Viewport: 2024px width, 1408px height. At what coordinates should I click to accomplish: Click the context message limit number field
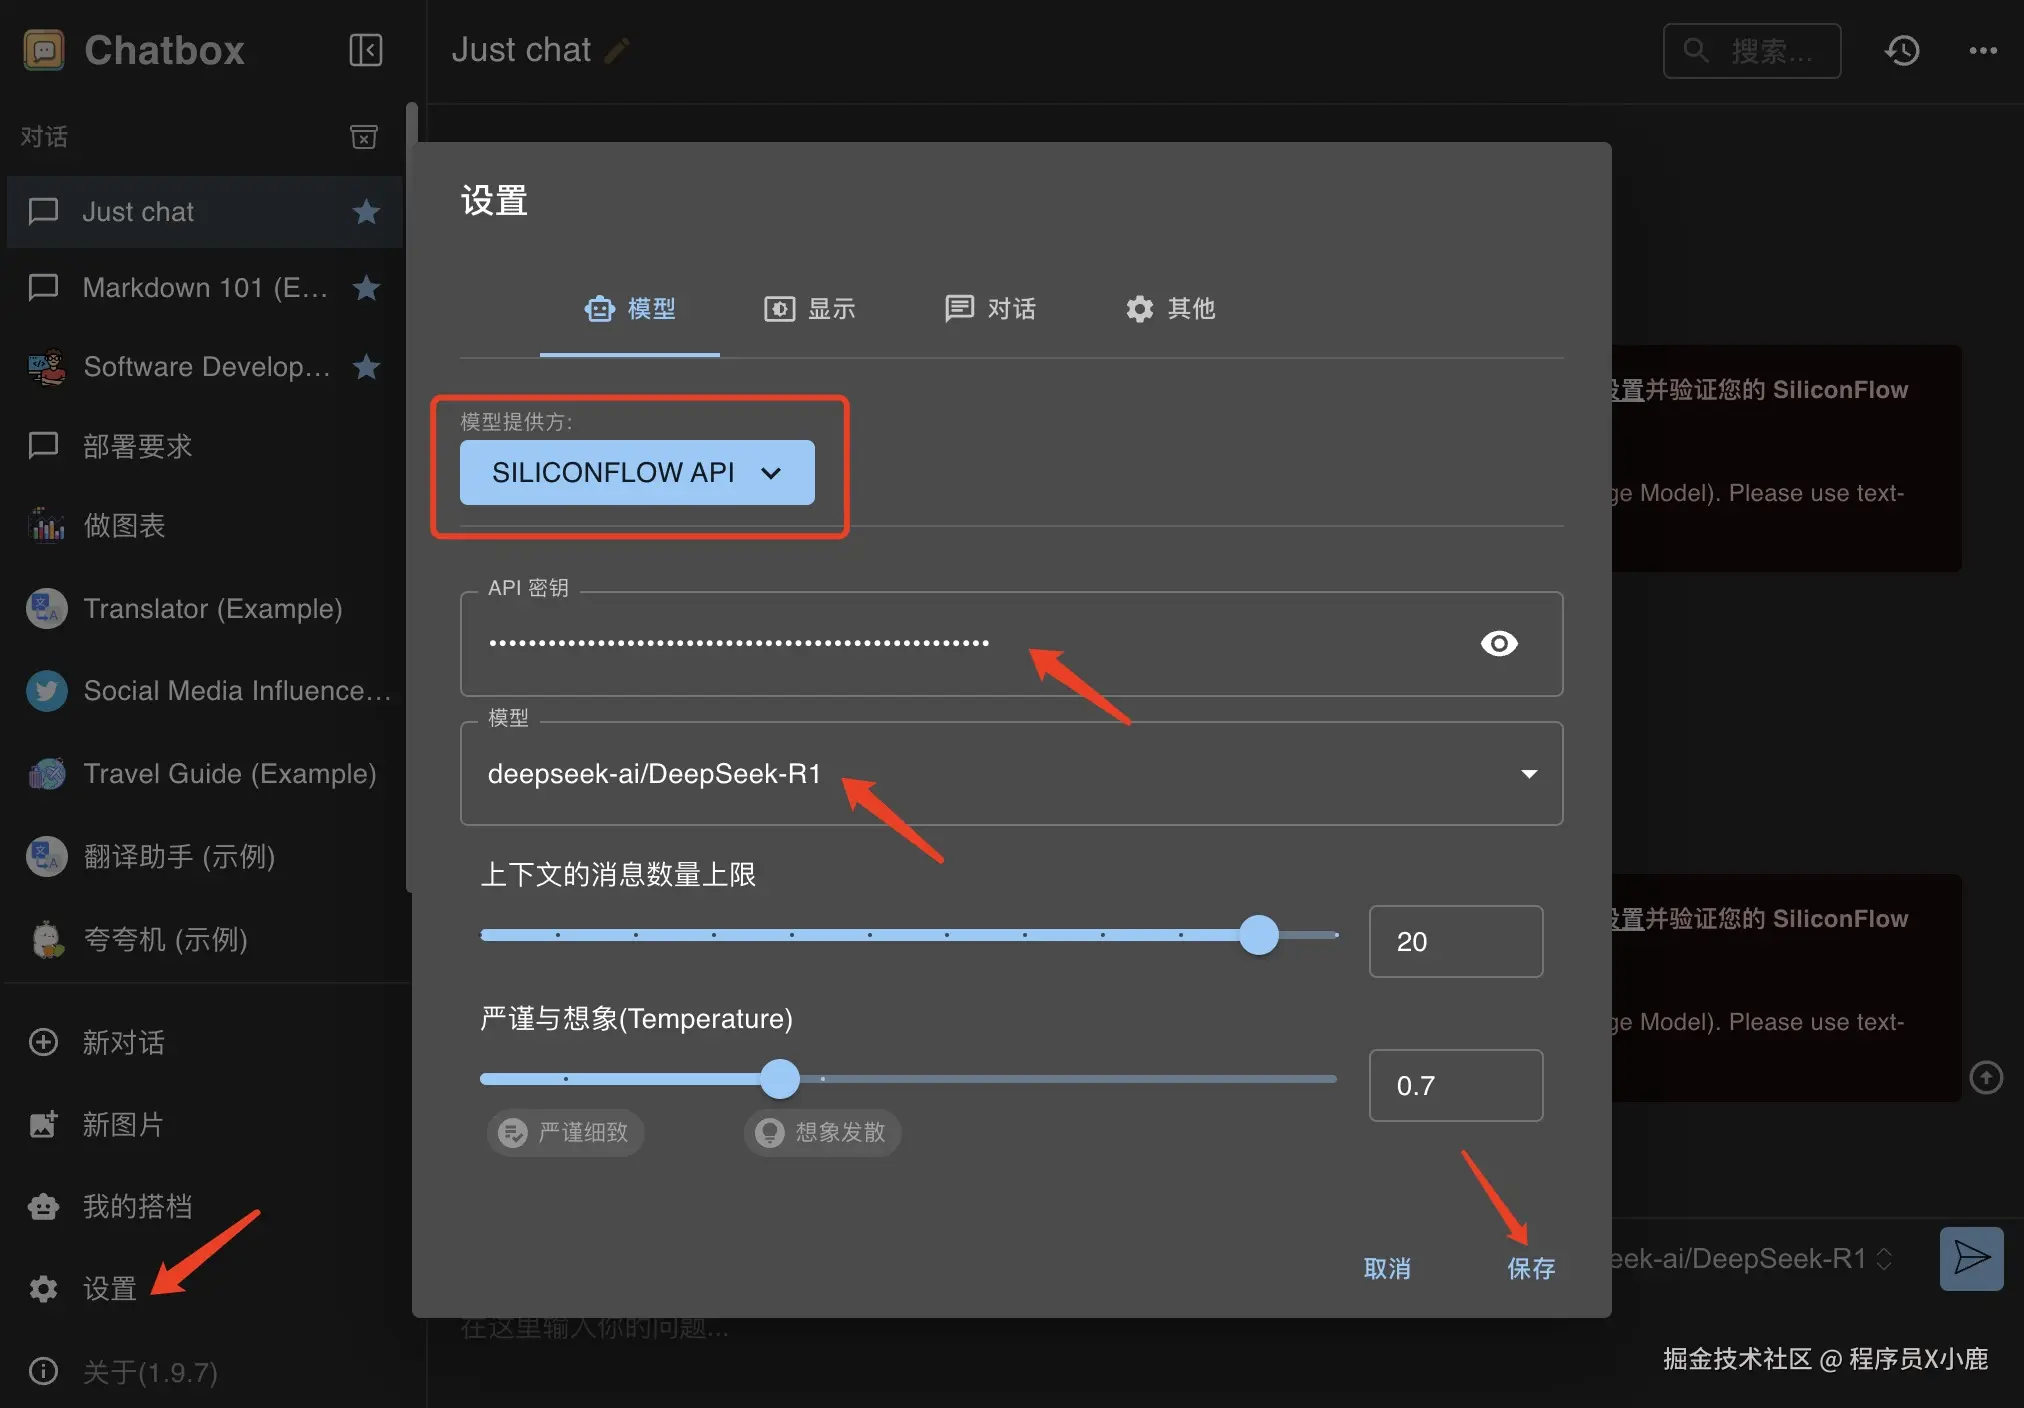(1454, 941)
